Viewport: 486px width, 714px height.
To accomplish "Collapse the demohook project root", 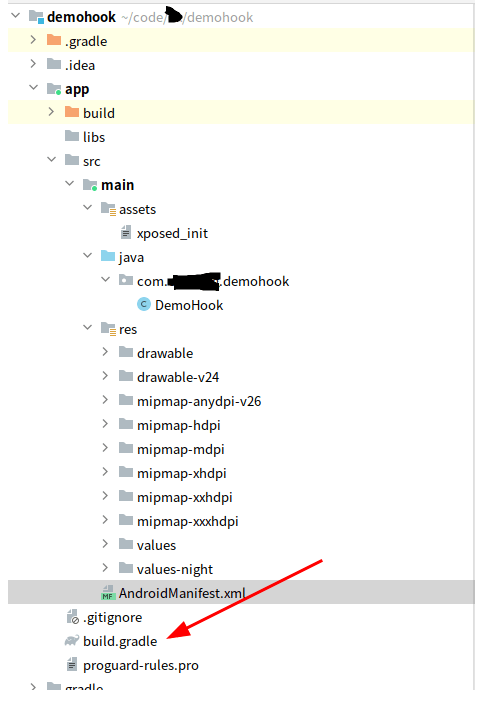I will click(15, 16).
